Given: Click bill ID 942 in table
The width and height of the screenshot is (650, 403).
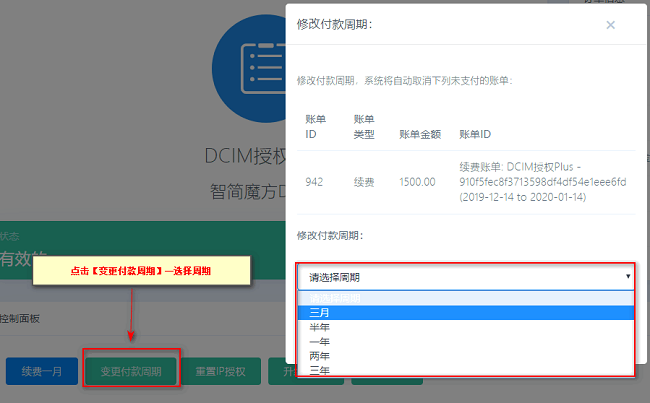Looking at the screenshot, I should point(314,182).
